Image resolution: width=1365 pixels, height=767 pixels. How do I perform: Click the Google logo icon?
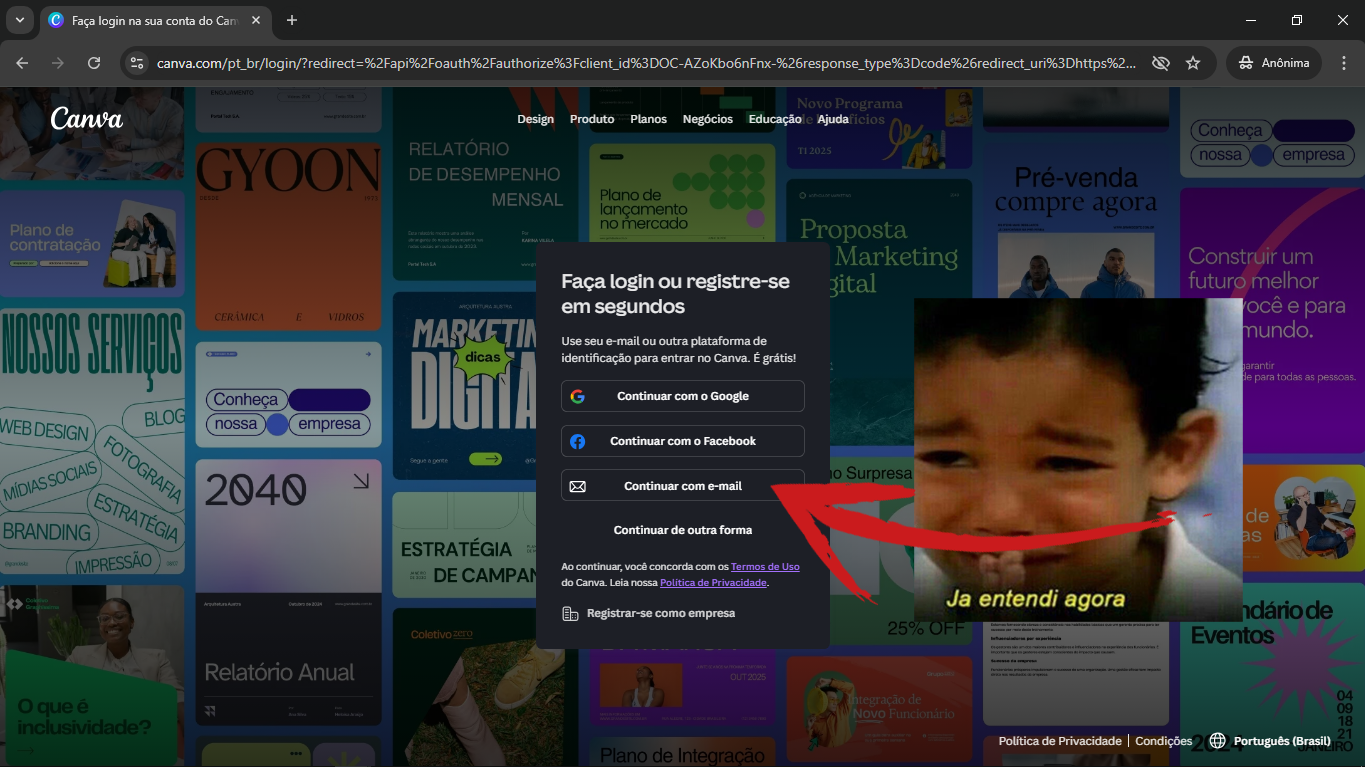[578, 396]
